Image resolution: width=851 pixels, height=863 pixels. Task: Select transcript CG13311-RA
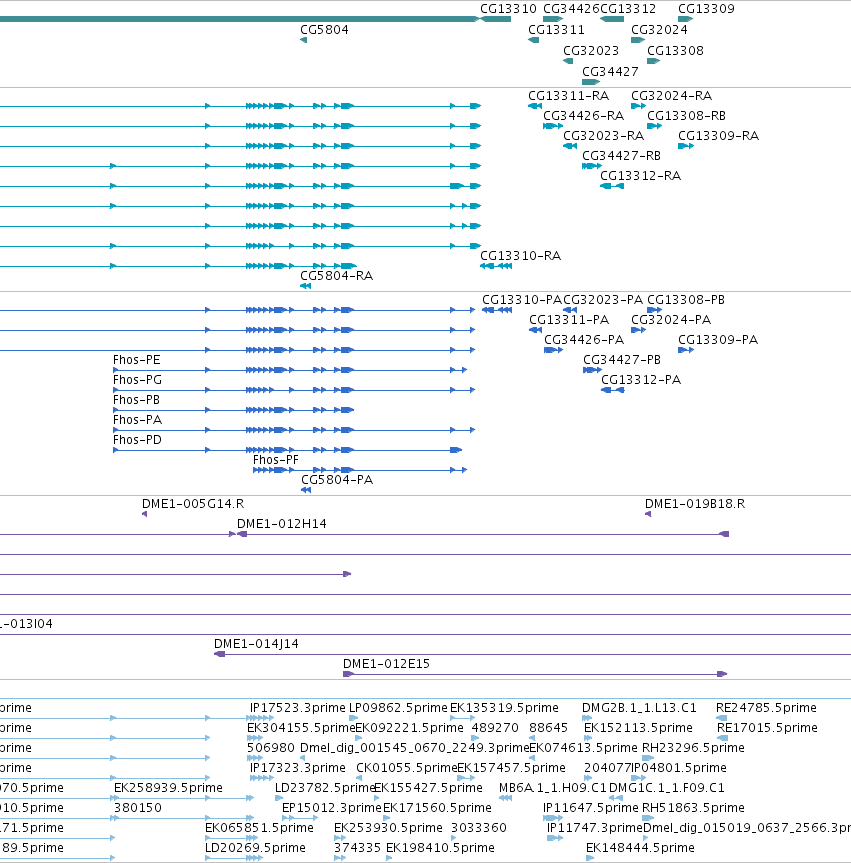pyautogui.click(x=568, y=96)
